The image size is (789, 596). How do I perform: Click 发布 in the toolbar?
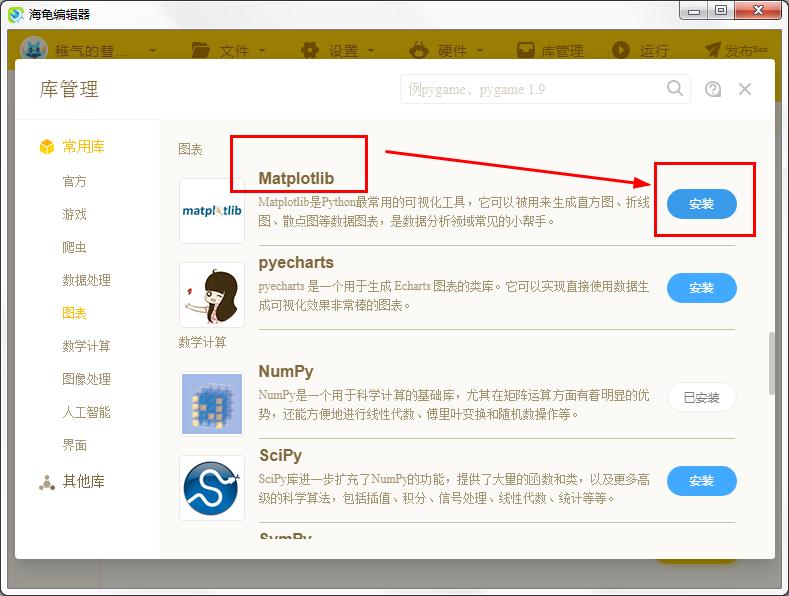coord(745,50)
